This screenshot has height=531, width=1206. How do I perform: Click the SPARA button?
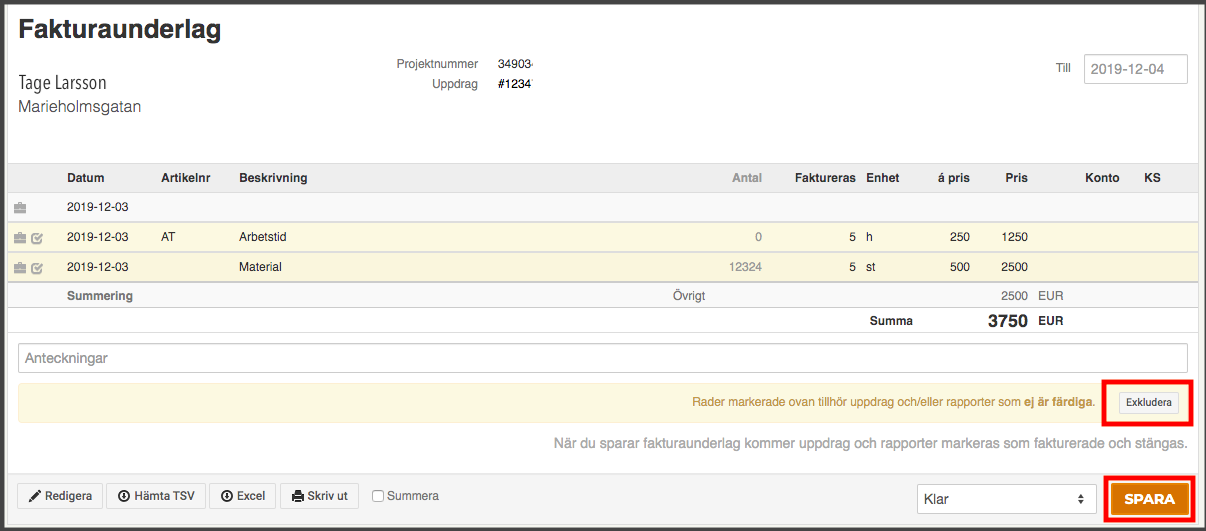point(1149,499)
